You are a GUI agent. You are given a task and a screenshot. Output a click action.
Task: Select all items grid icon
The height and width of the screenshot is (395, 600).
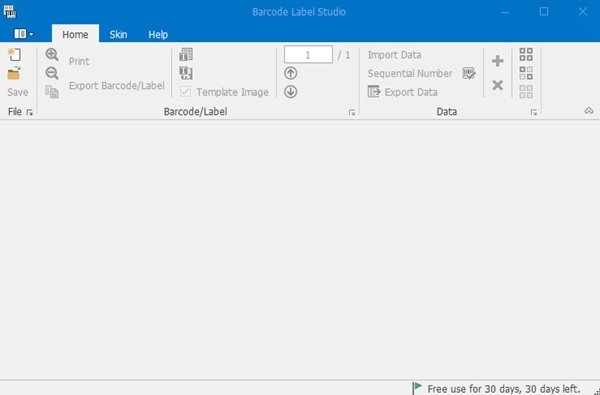pos(526,54)
